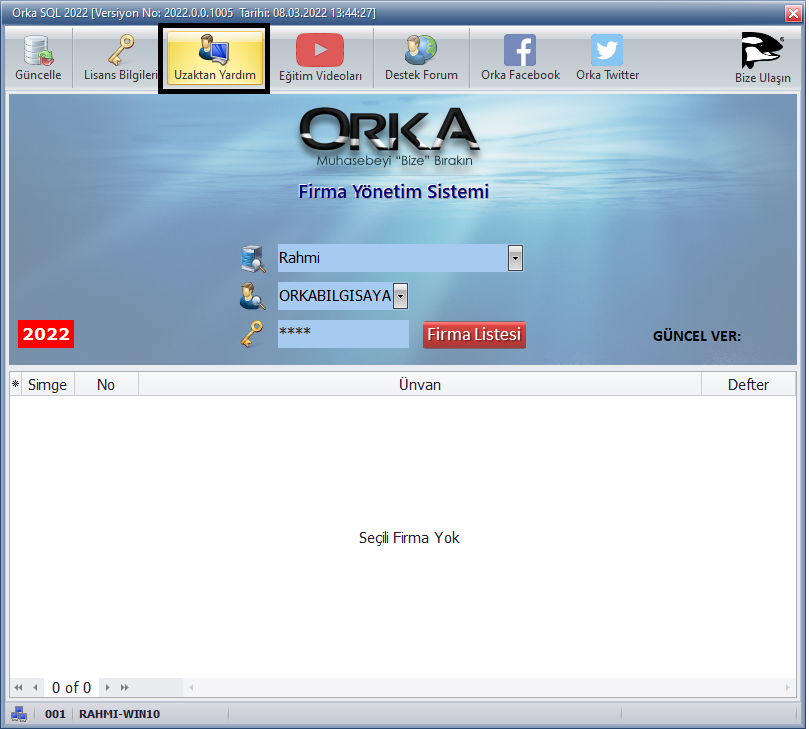Click the Defter column header
The image size is (809, 729).
click(748, 385)
